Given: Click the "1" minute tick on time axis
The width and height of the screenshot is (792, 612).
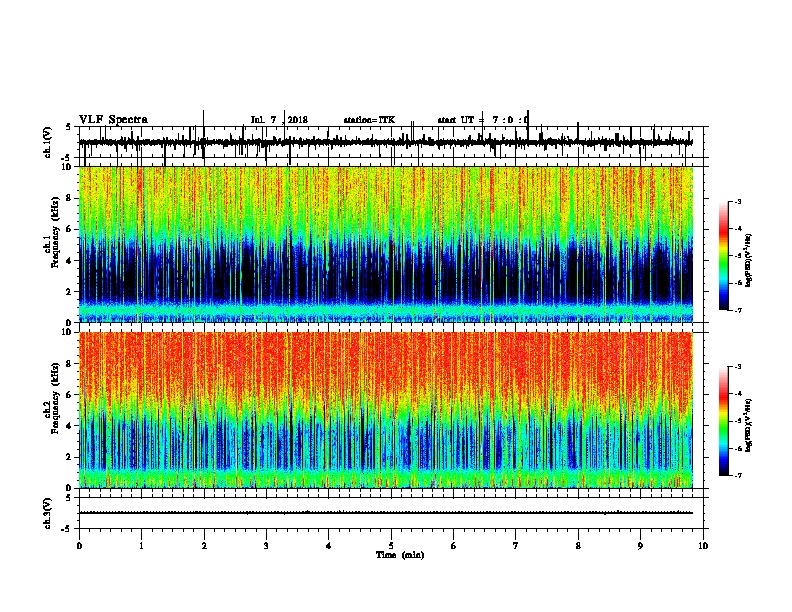Looking at the screenshot, I should click(x=141, y=545).
